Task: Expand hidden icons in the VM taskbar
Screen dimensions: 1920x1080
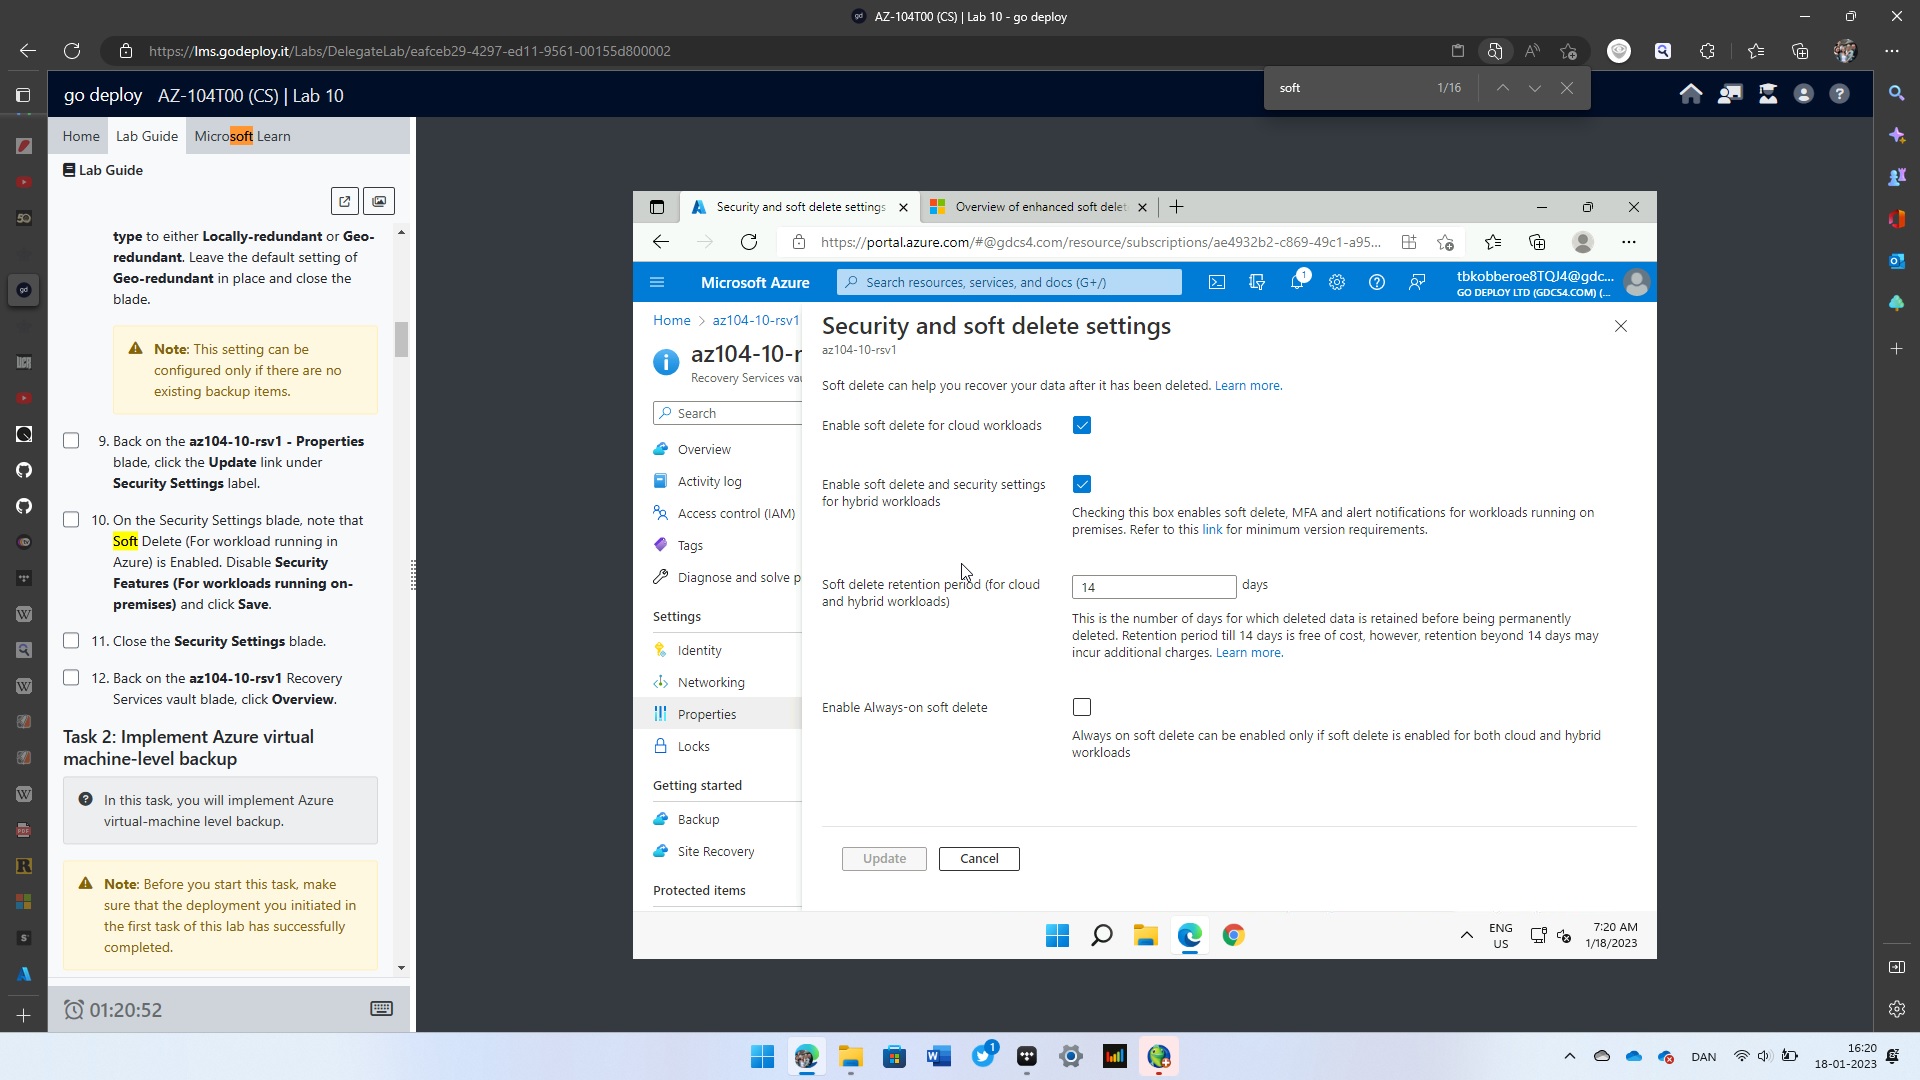Action: (1466, 935)
